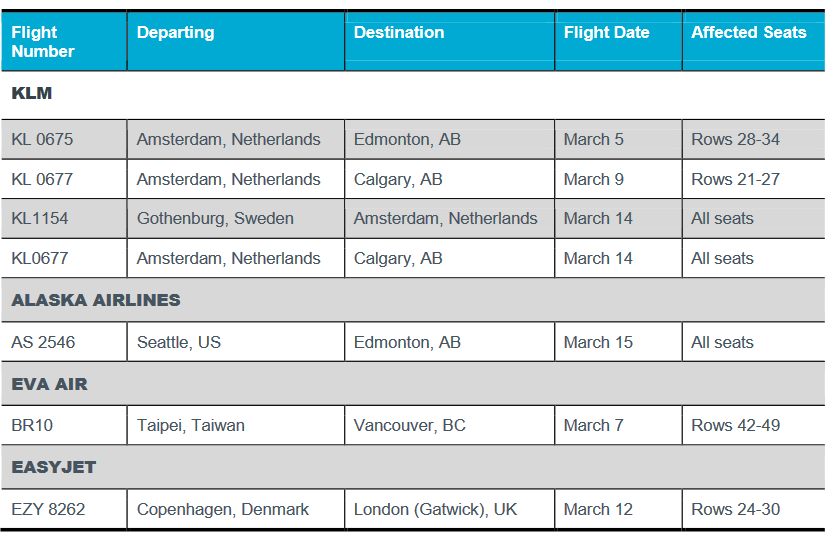
Task: Click the Destination column header
Action: click(450, 42)
